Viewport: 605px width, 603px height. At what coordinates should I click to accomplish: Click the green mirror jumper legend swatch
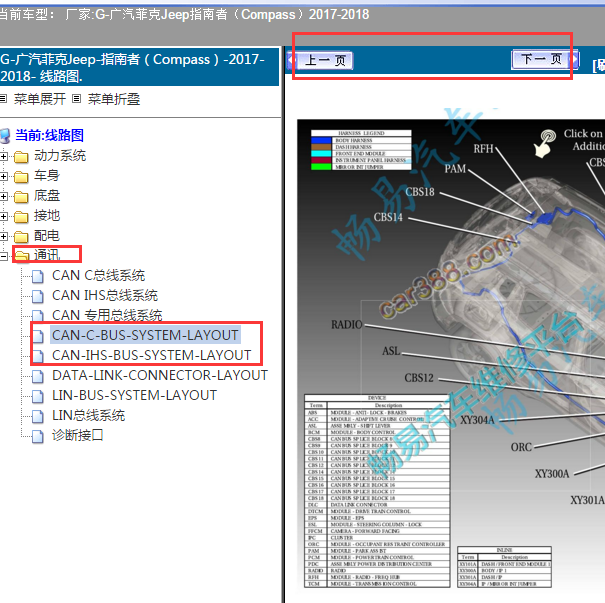(321, 167)
